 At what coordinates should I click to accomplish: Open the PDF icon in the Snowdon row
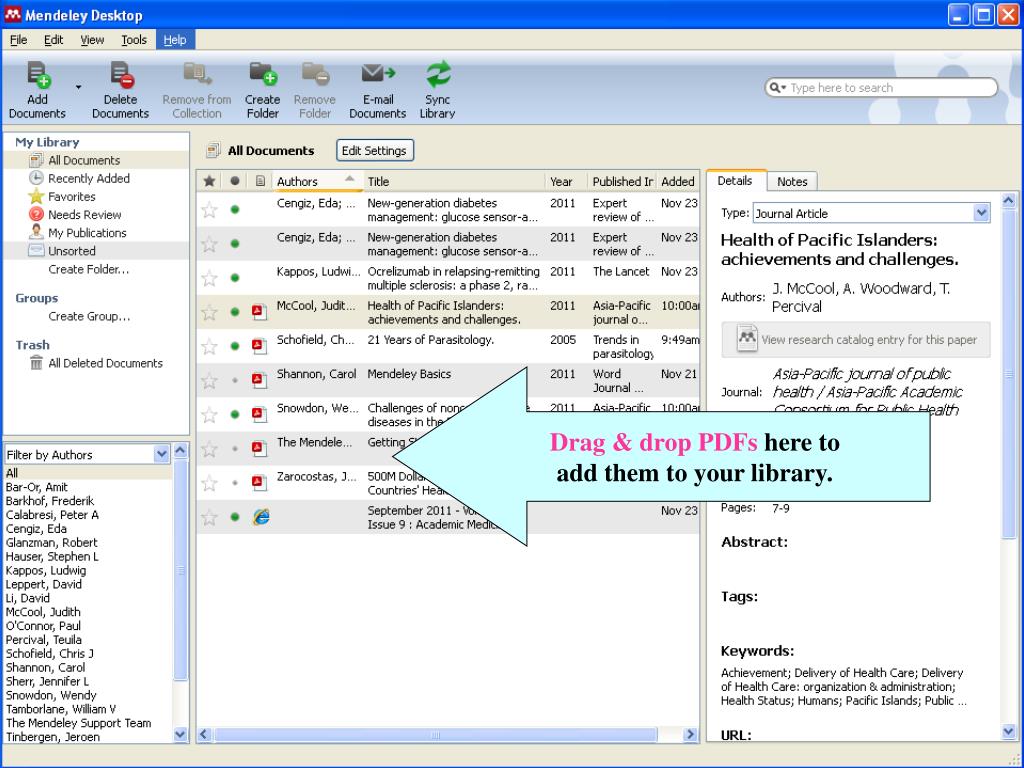pos(259,414)
